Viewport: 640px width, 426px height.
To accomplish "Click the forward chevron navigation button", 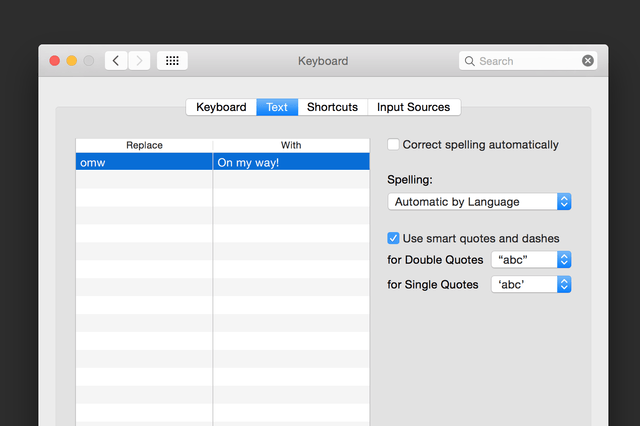I will click(139, 61).
